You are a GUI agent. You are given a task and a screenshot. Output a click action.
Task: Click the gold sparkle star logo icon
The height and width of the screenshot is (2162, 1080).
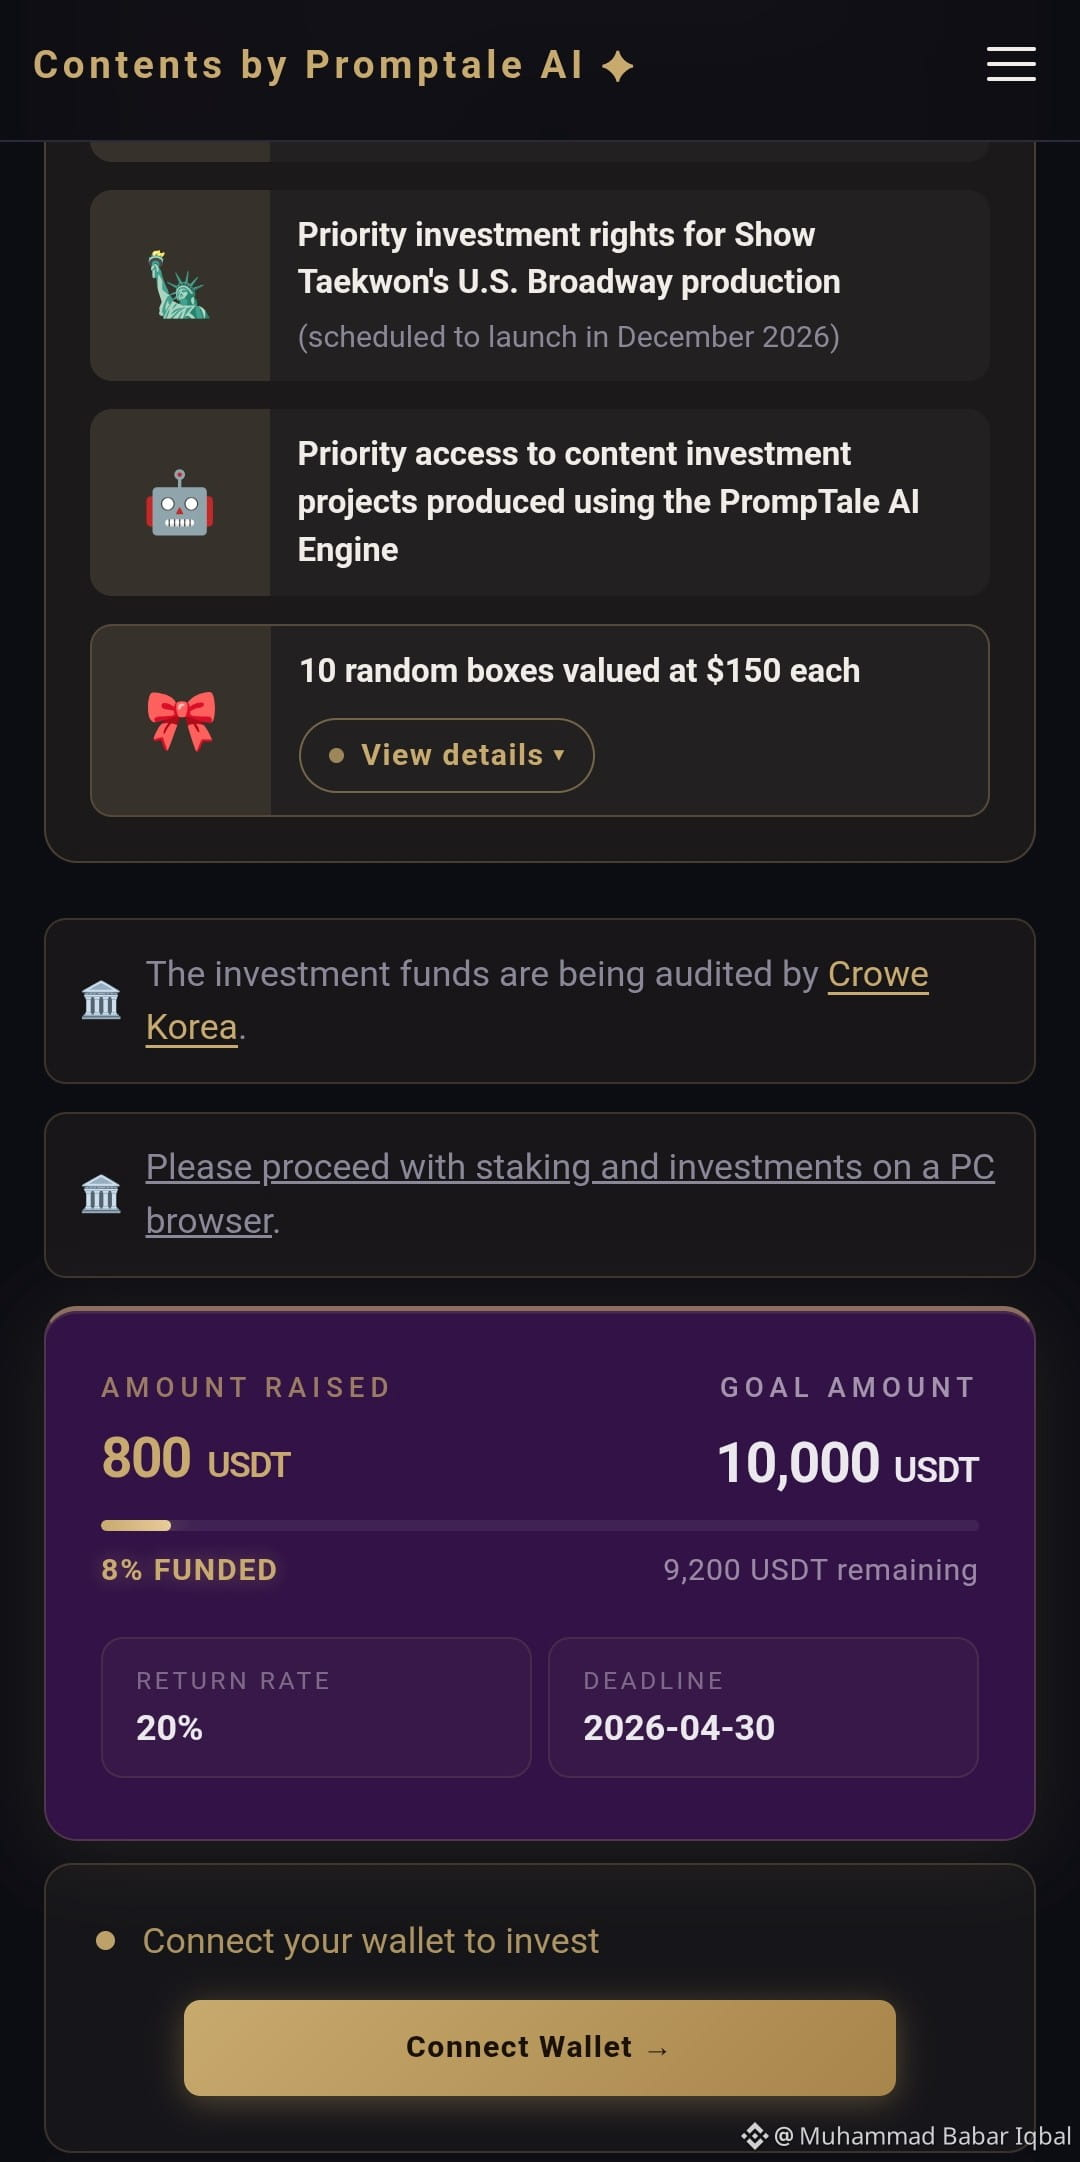point(618,66)
